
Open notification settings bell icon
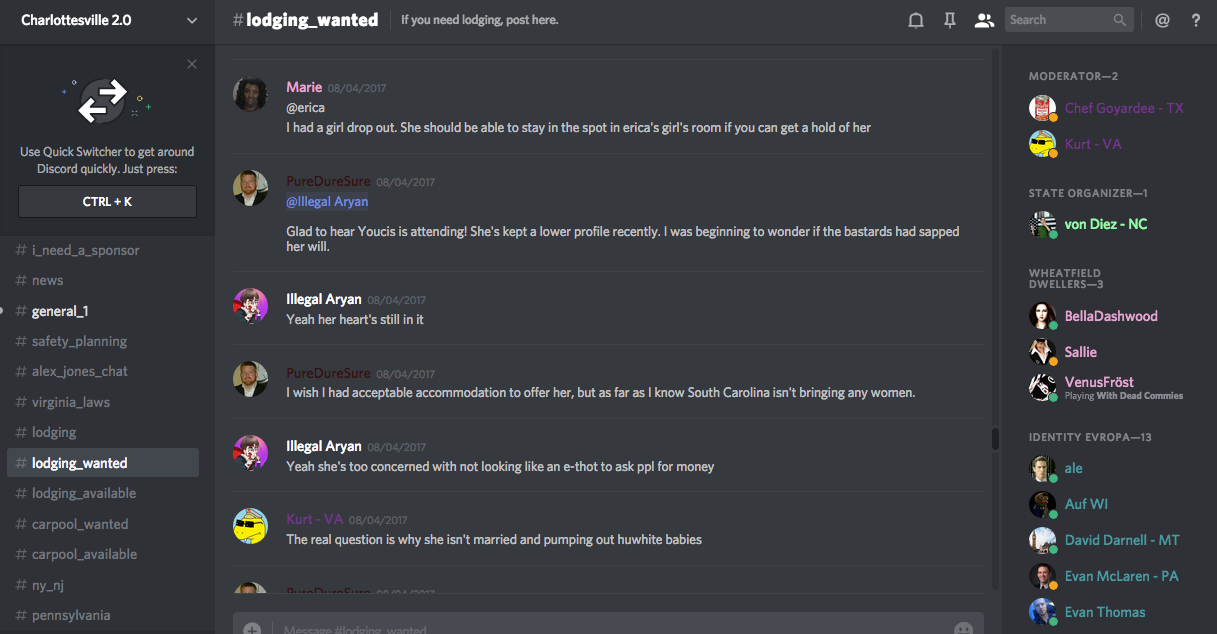(915, 20)
